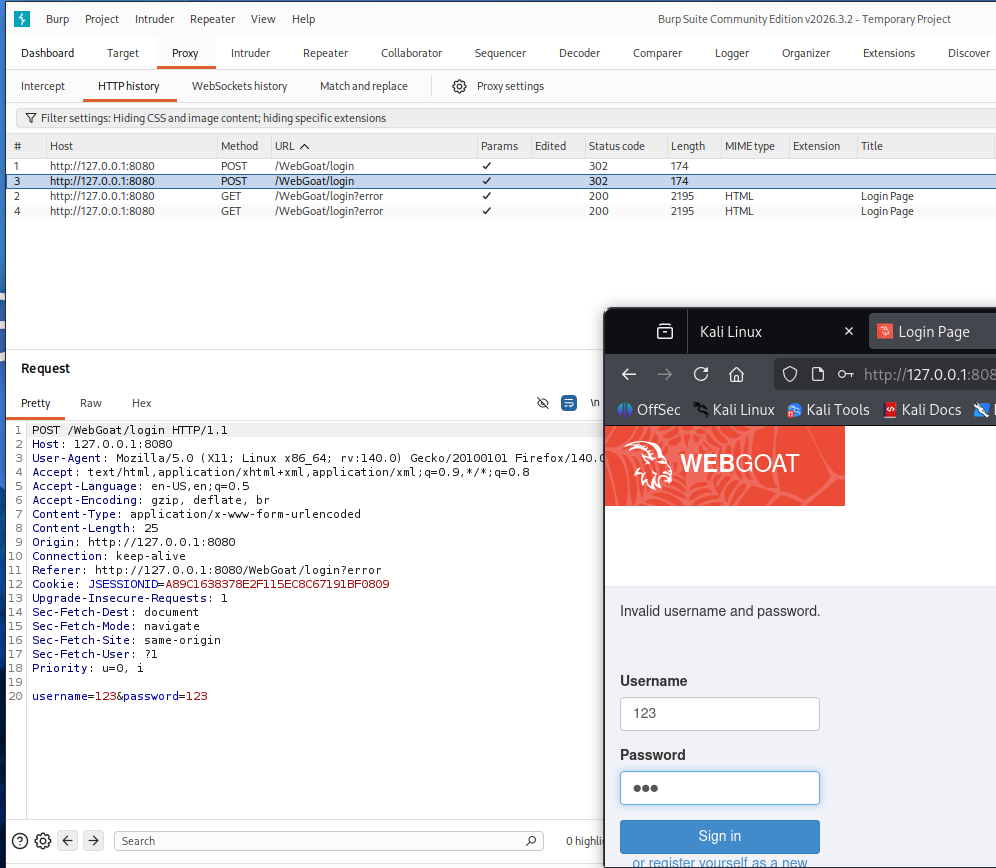Switch request view to Hex
This screenshot has height=868, width=996.
point(142,403)
